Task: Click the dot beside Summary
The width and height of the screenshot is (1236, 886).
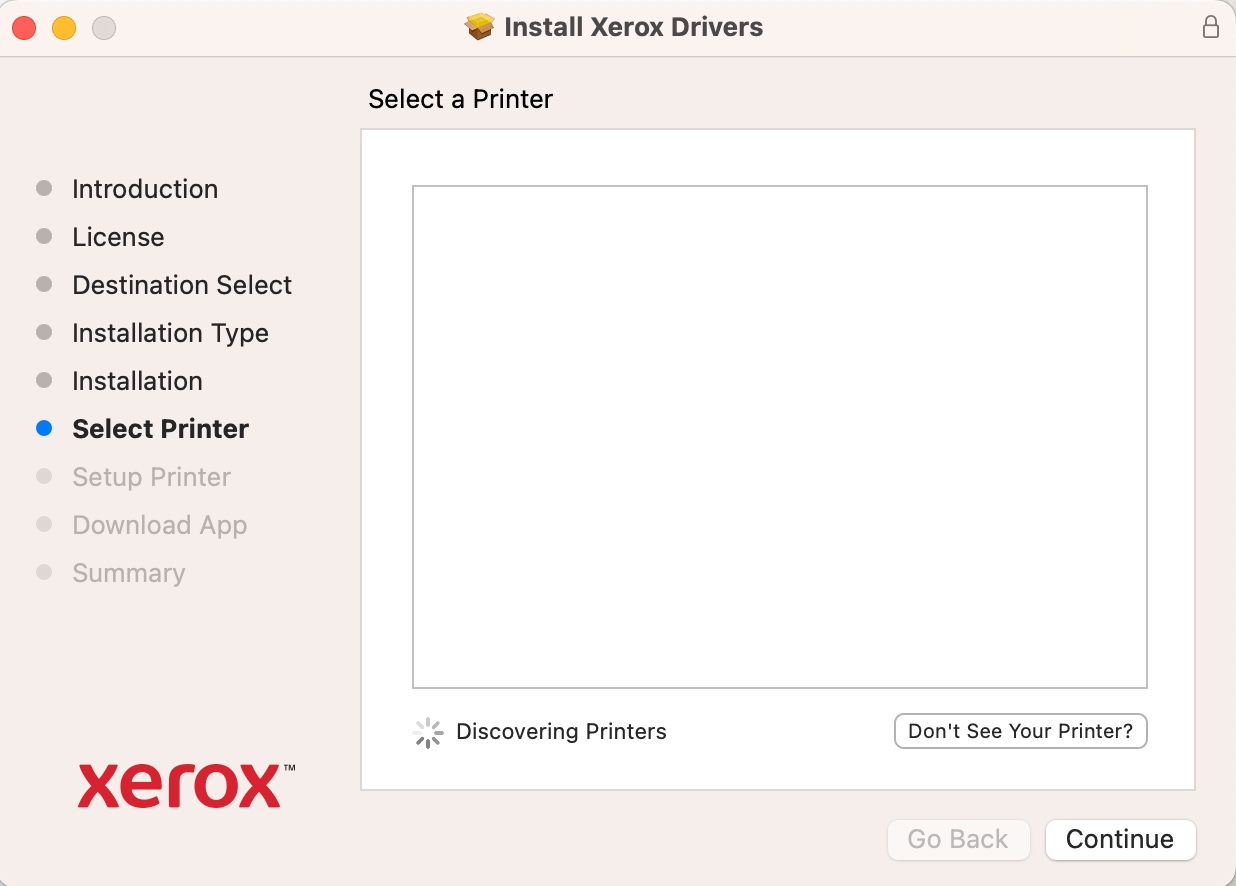Action: tap(44, 572)
